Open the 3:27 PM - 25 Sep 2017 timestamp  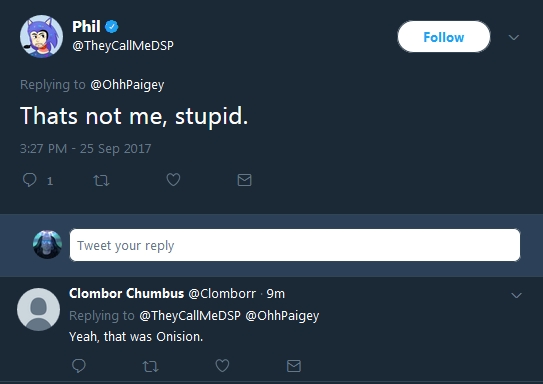point(86,149)
